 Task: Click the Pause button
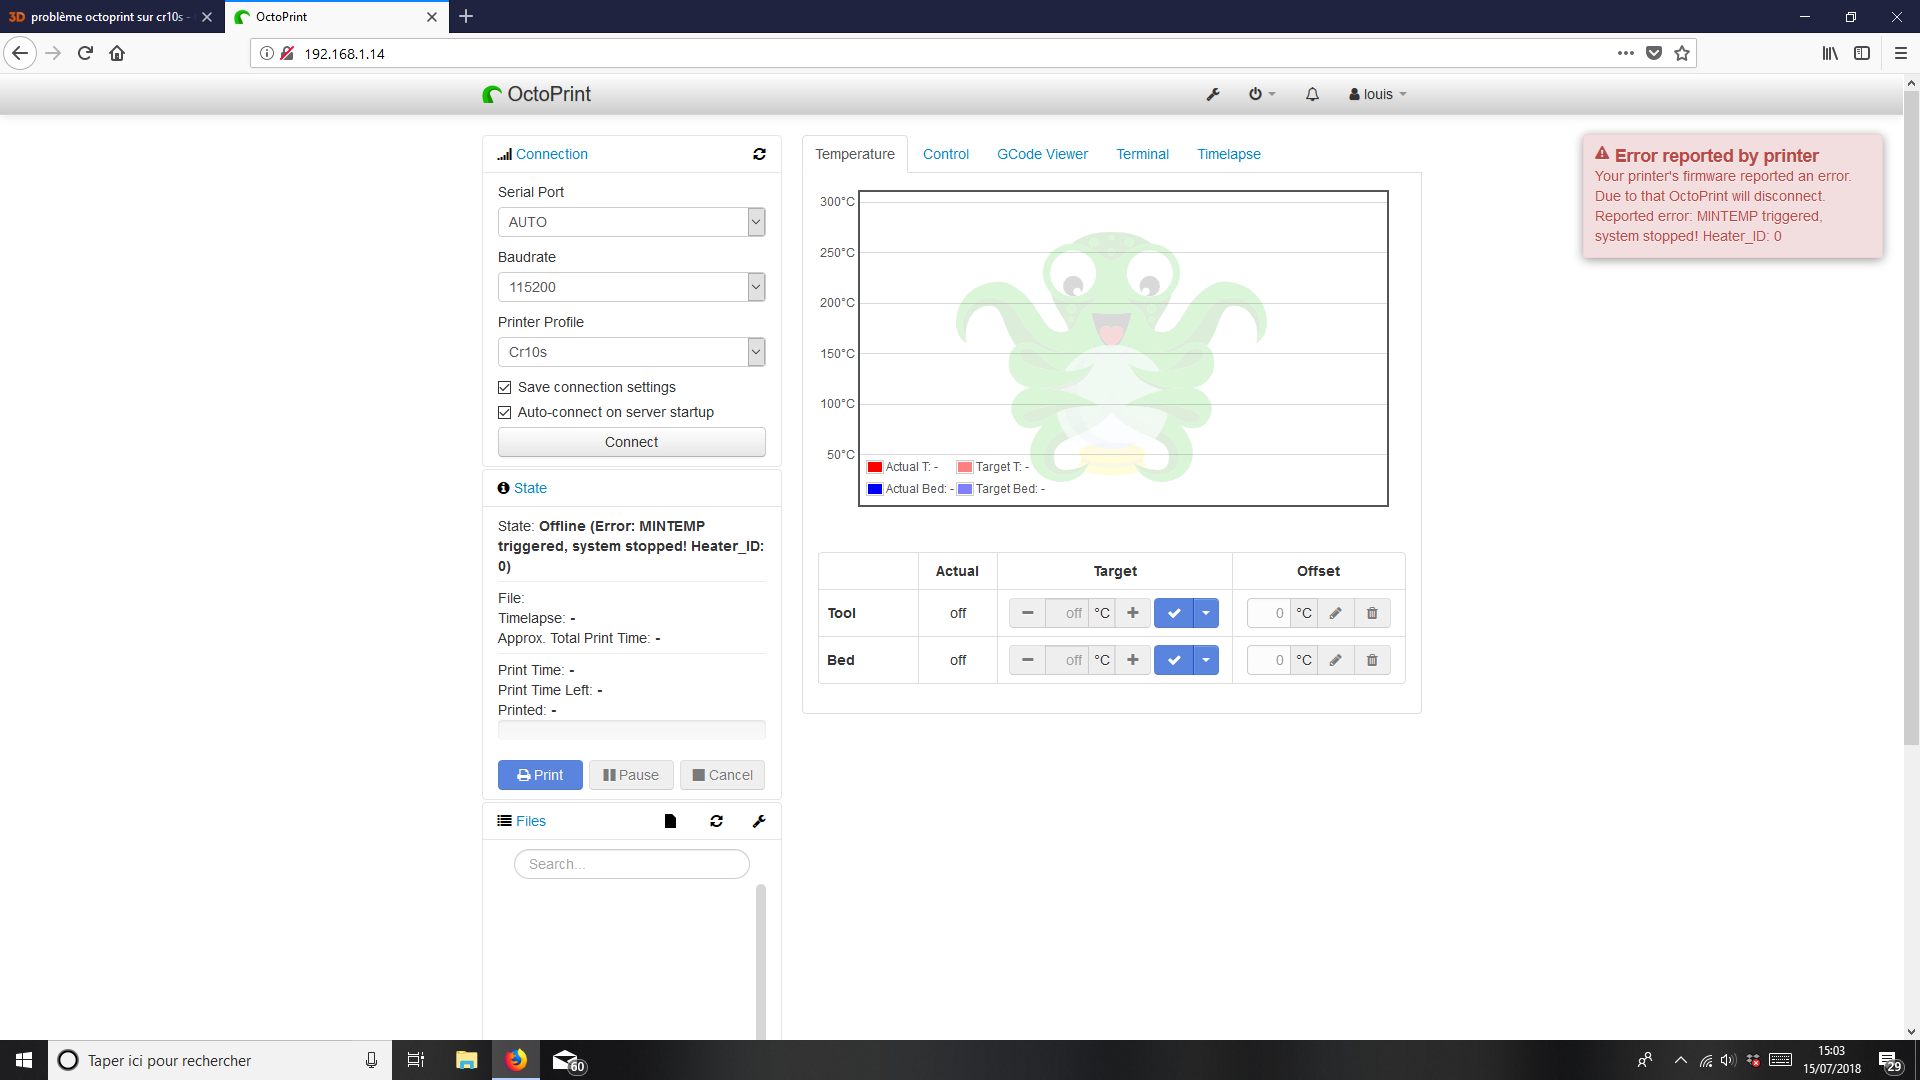click(631, 775)
